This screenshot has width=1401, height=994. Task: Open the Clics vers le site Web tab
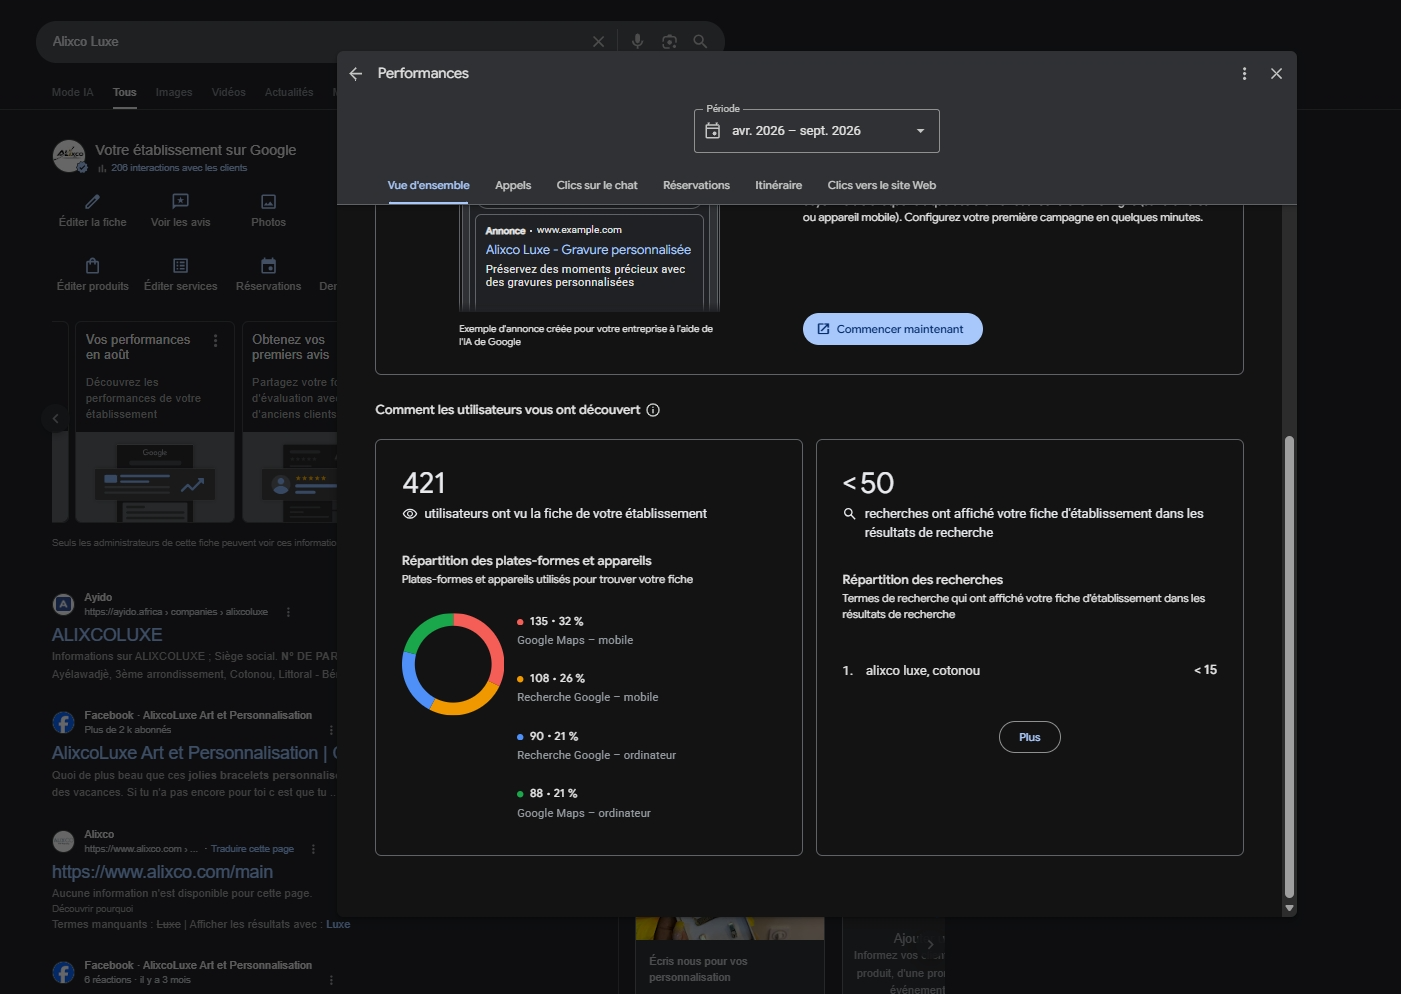pyautogui.click(x=881, y=185)
